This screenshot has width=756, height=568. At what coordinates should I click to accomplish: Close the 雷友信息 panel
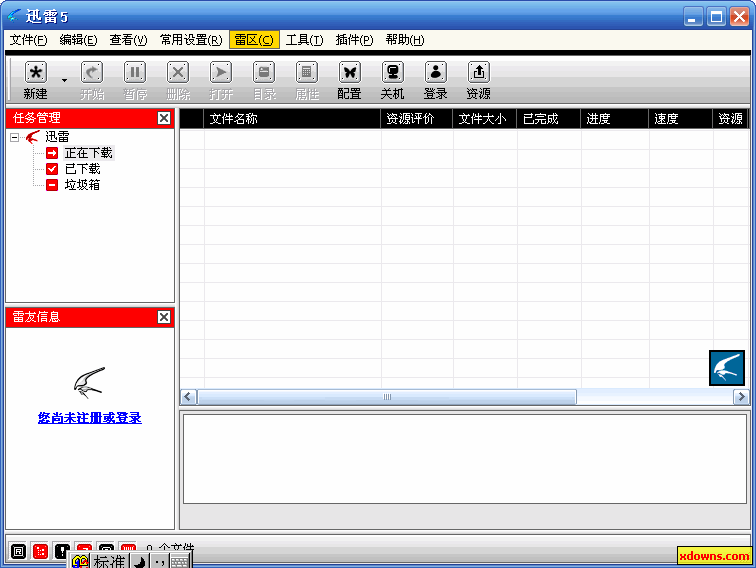(x=164, y=317)
